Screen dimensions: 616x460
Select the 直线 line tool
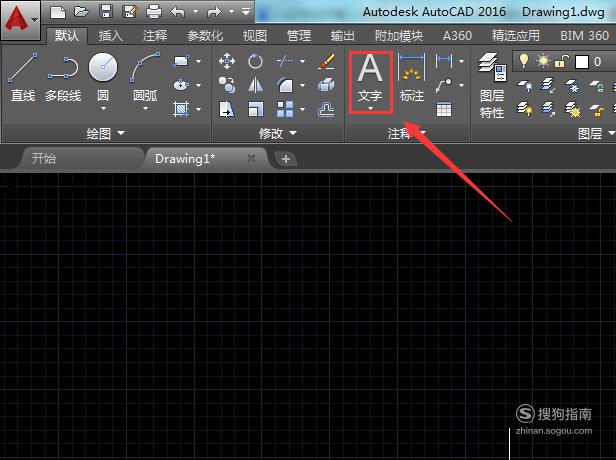[23, 77]
